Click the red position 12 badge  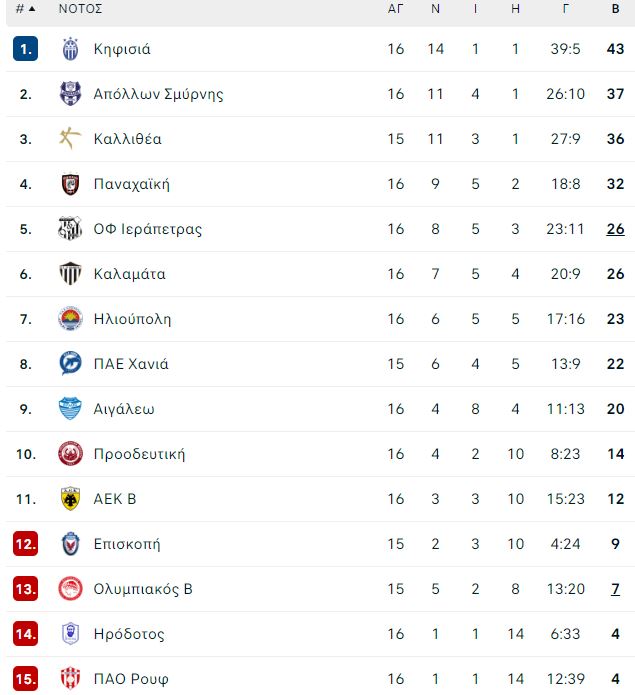coord(25,543)
